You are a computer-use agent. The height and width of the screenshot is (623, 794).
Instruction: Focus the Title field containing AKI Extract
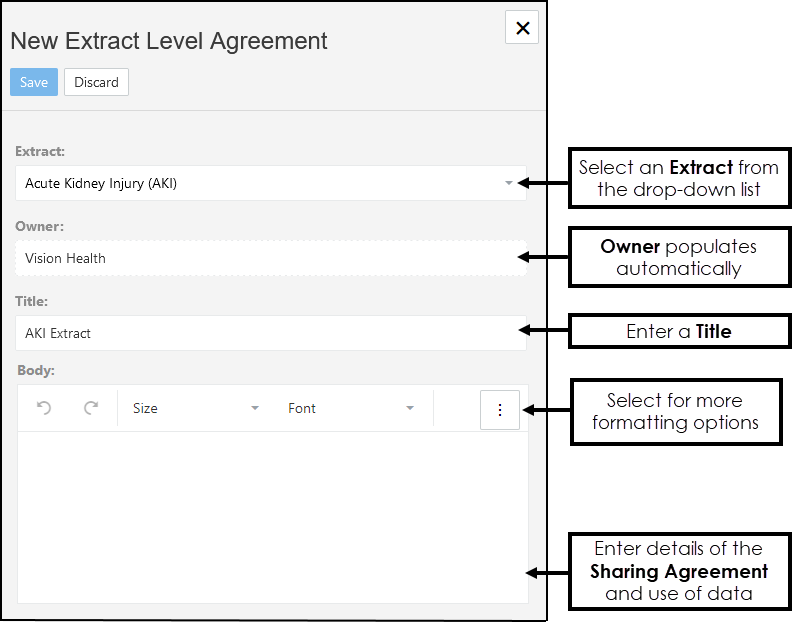coord(270,333)
